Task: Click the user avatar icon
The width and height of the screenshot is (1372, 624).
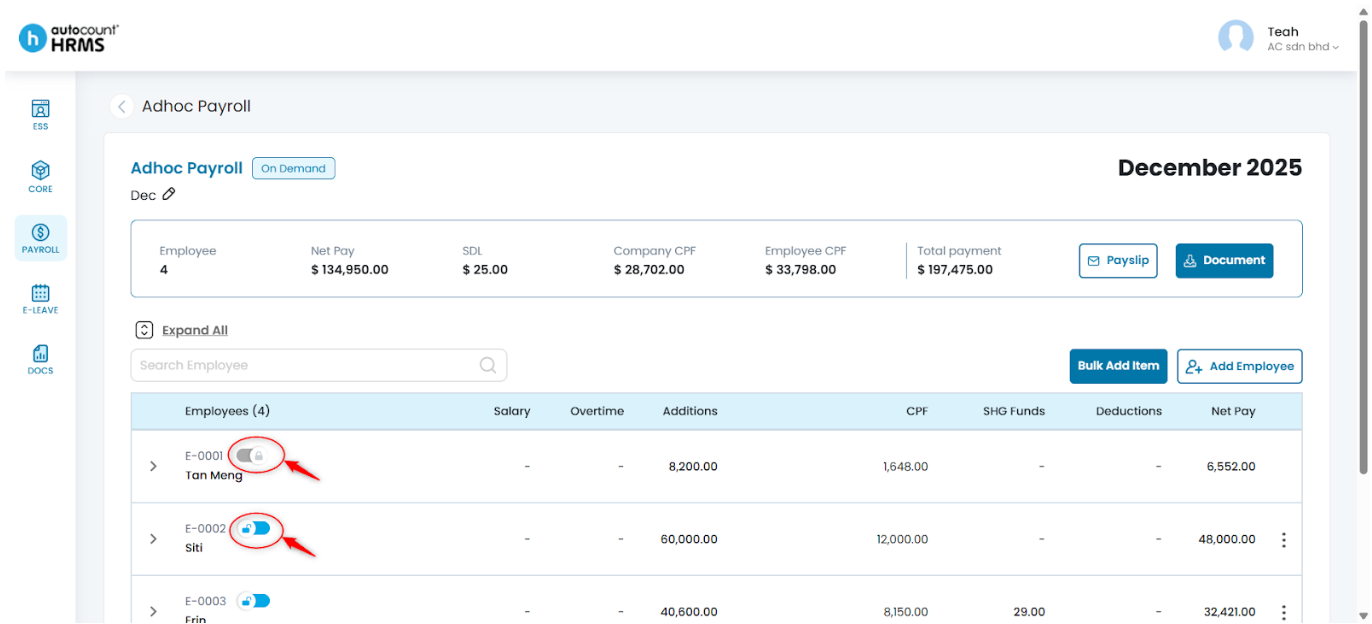Action: point(1235,38)
